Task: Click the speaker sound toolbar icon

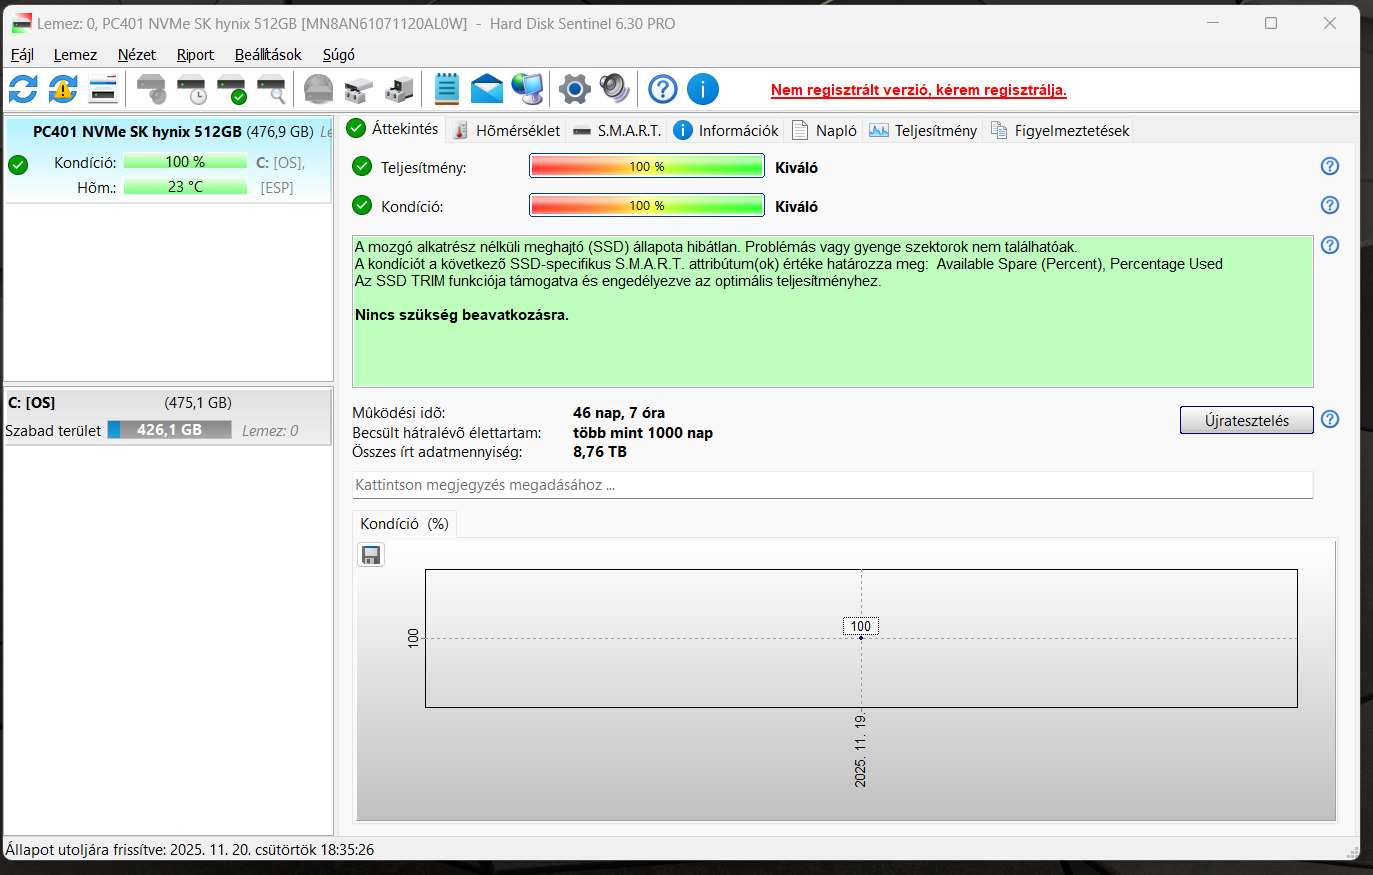Action: (x=614, y=89)
